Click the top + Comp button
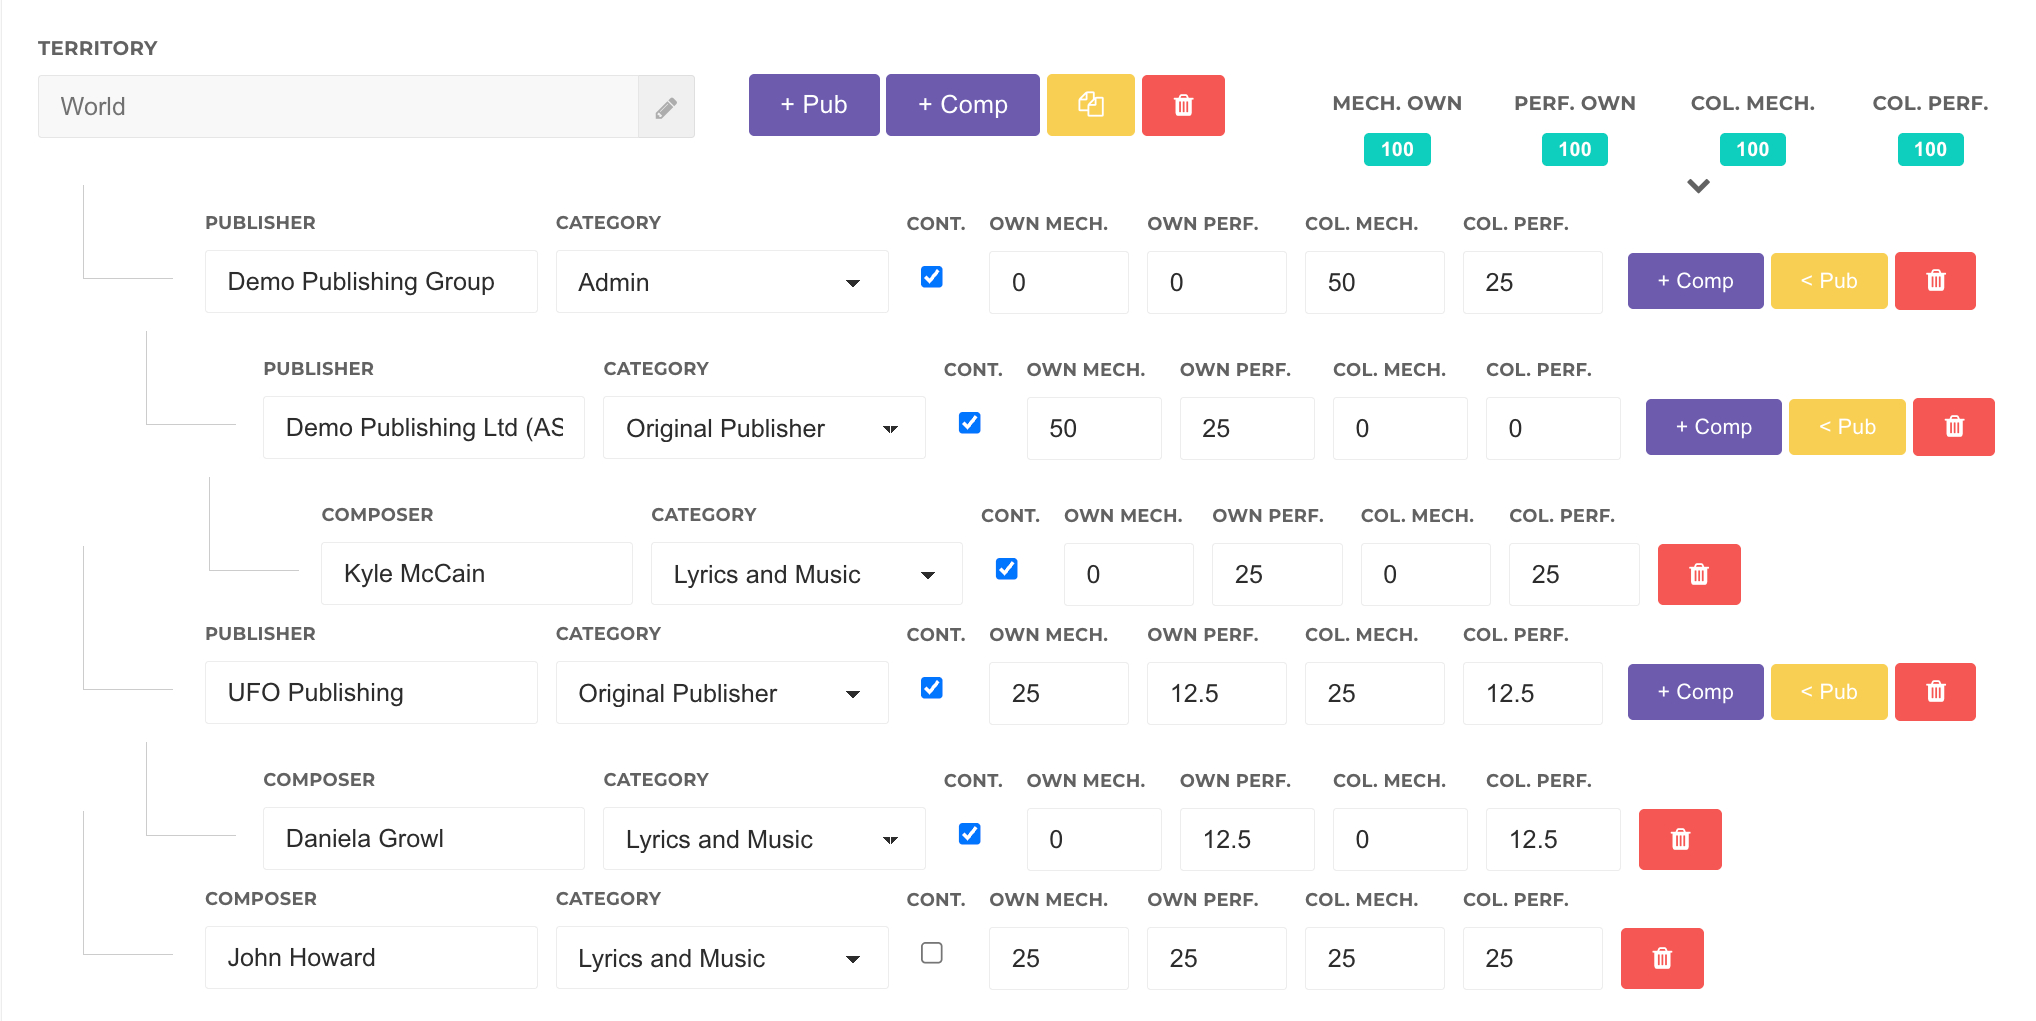2036x1021 pixels. click(x=962, y=105)
